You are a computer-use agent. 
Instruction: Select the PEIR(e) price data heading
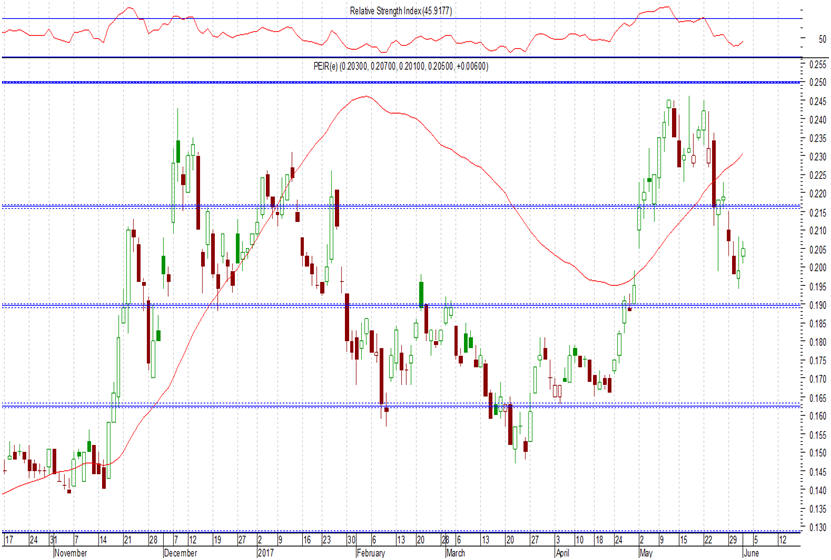click(x=401, y=66)
